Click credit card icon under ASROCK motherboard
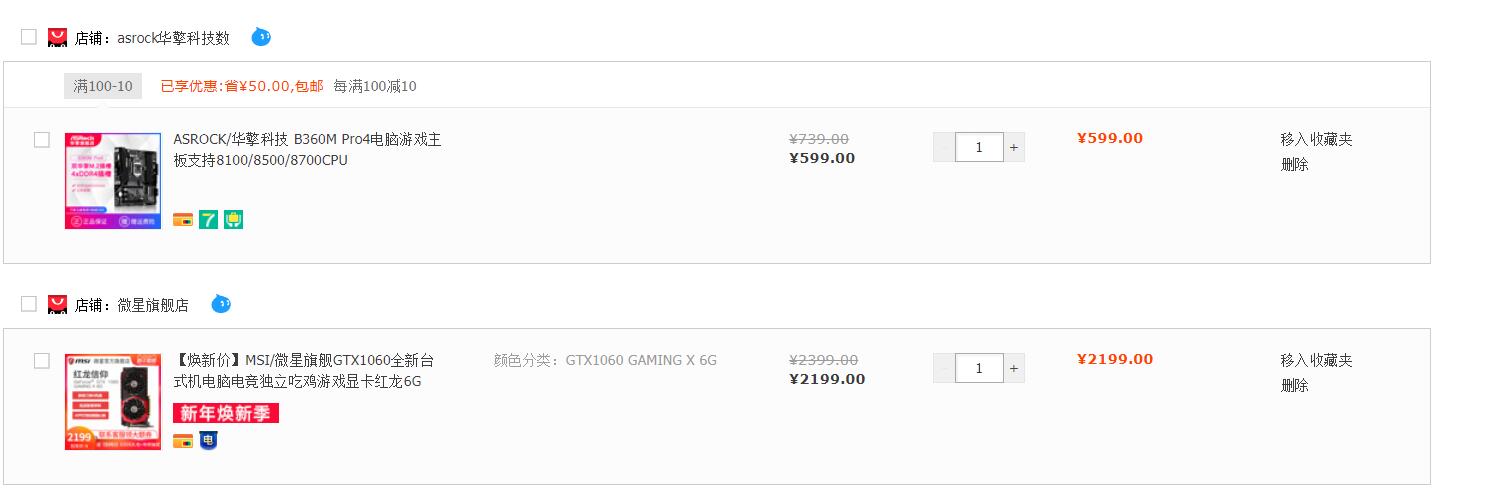The image size is (1493, 501). [x=183, y=219]
